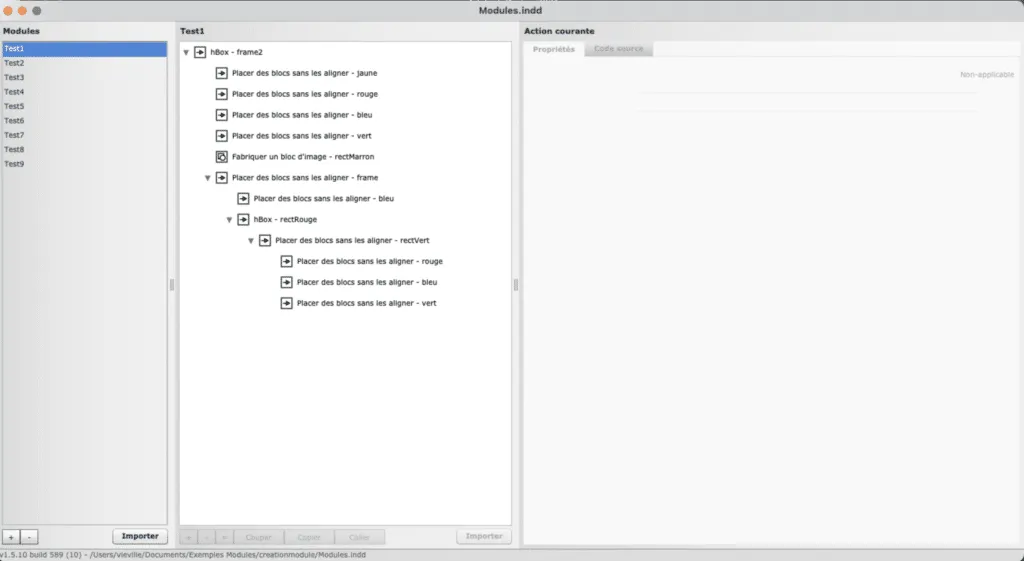Select Test5 in the Modules list
Viewport: 1024px width, 561px height.
click(15, 106)
